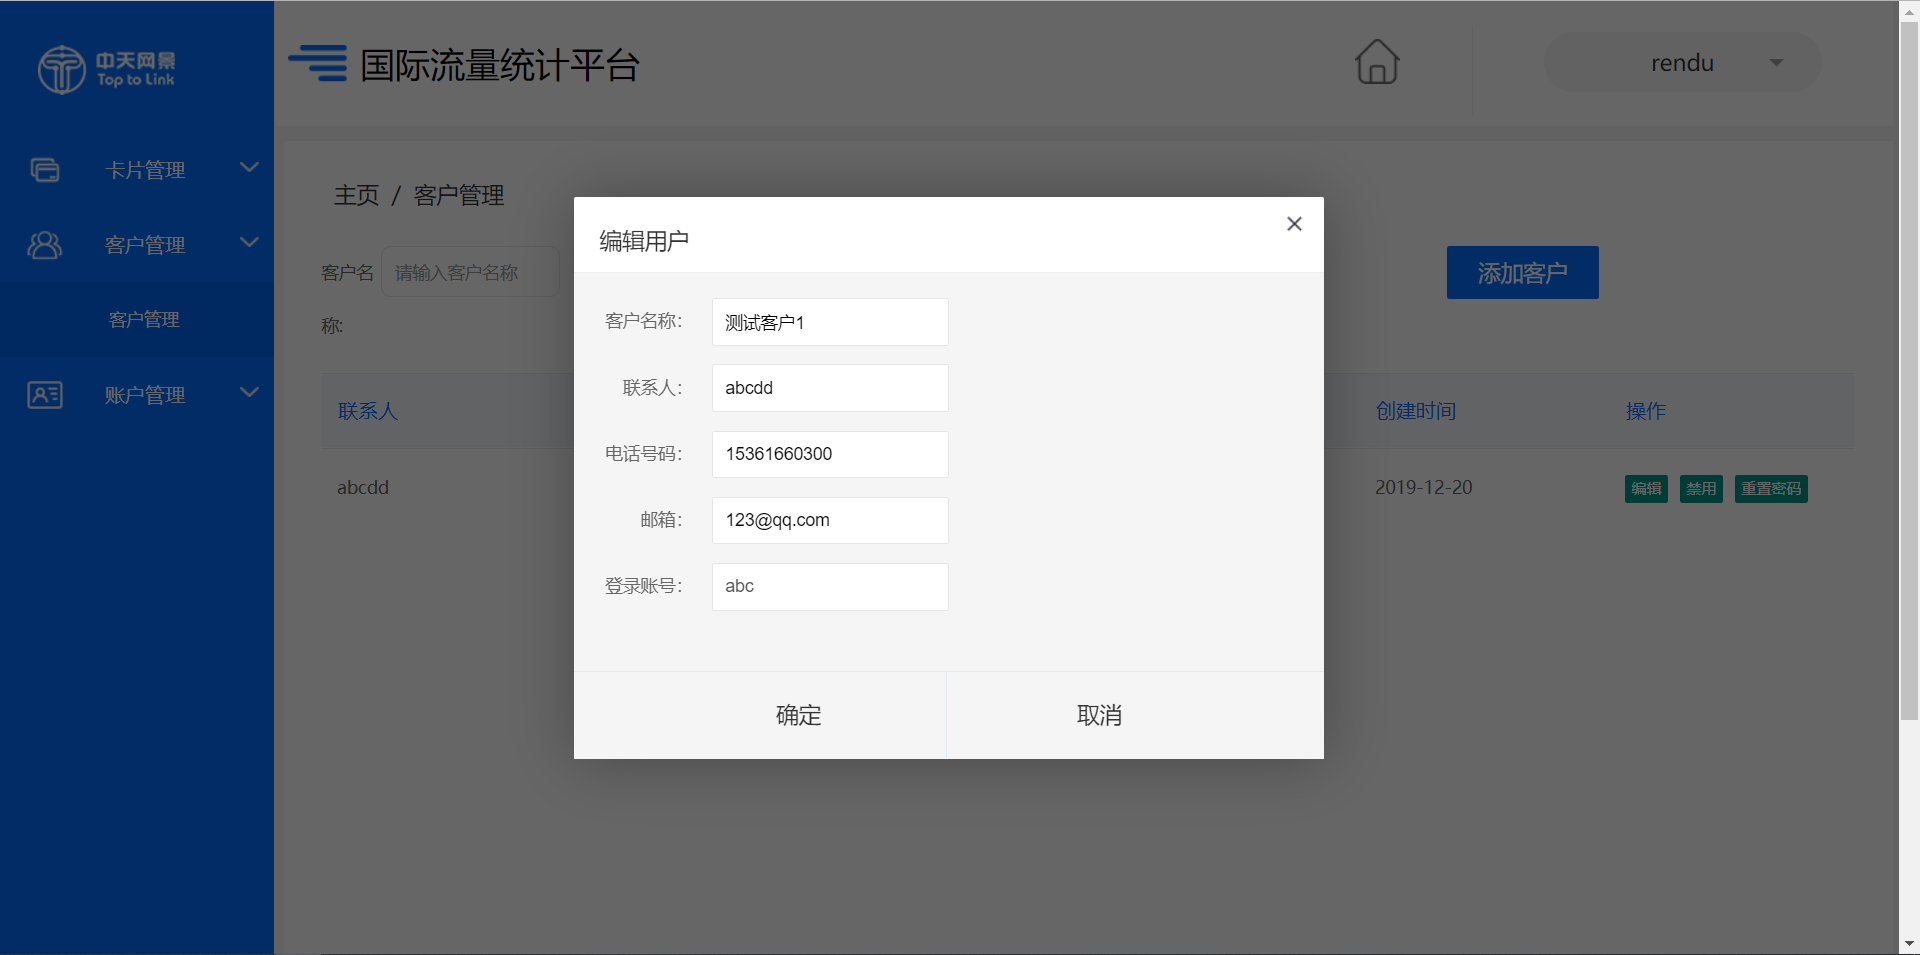The image size is (1920, 955).
Task: Click the platform menu lines icon
Action: (318, 63)
